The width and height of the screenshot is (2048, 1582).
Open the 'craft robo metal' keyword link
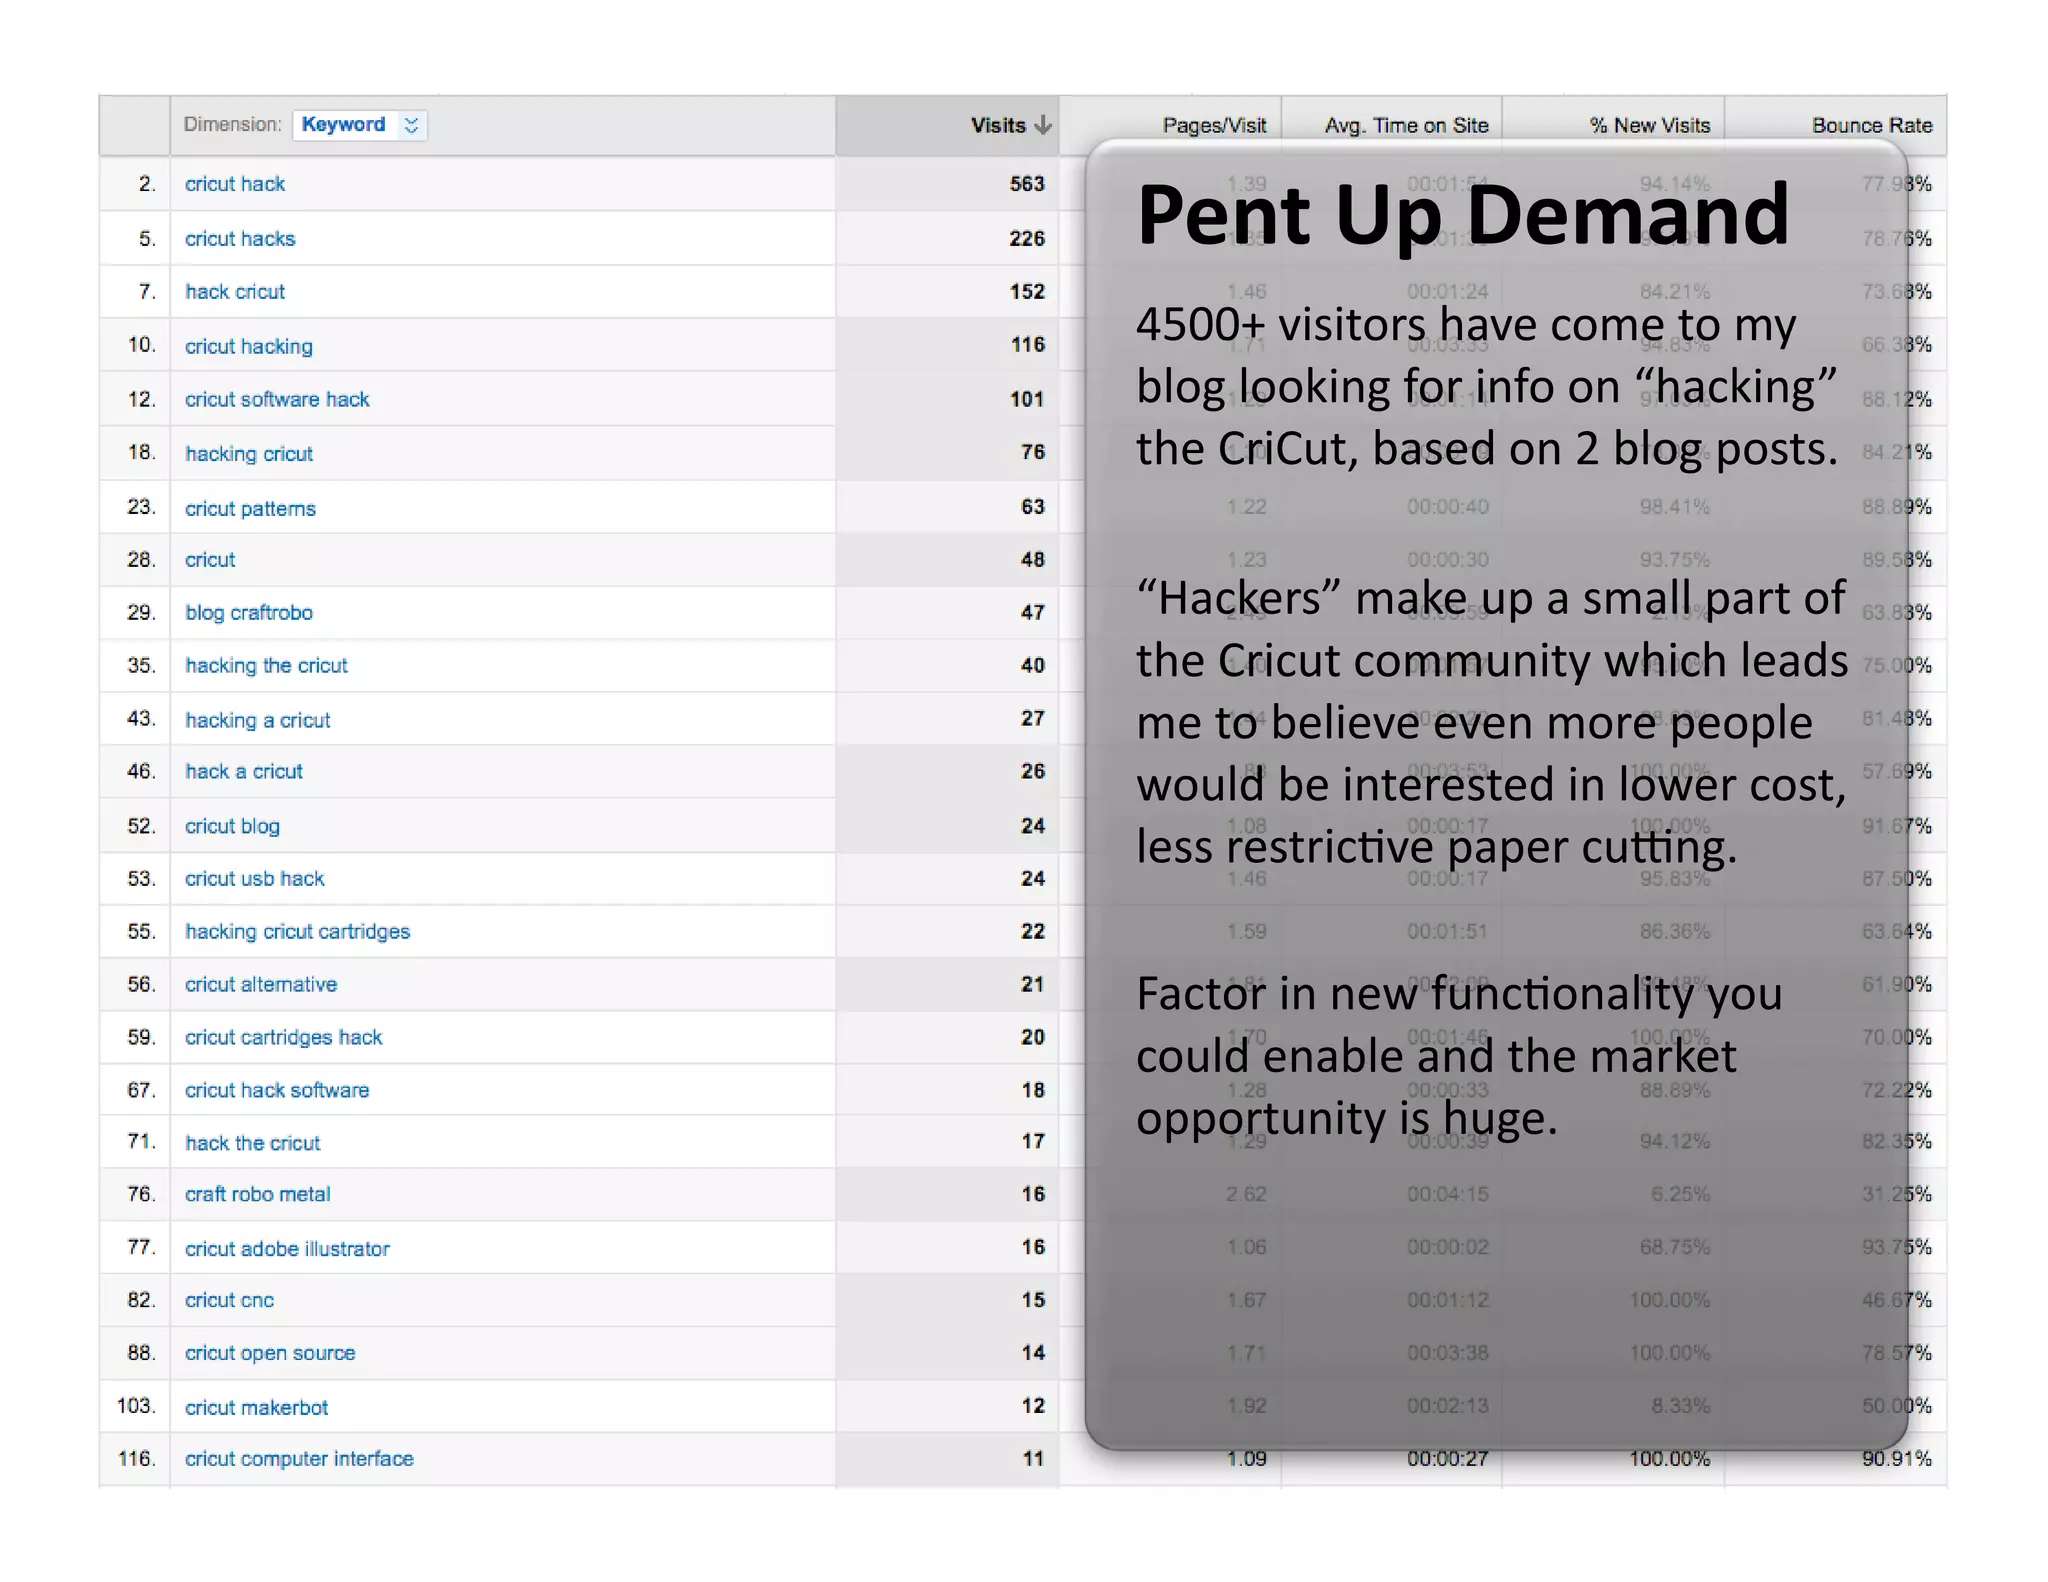258,1194
